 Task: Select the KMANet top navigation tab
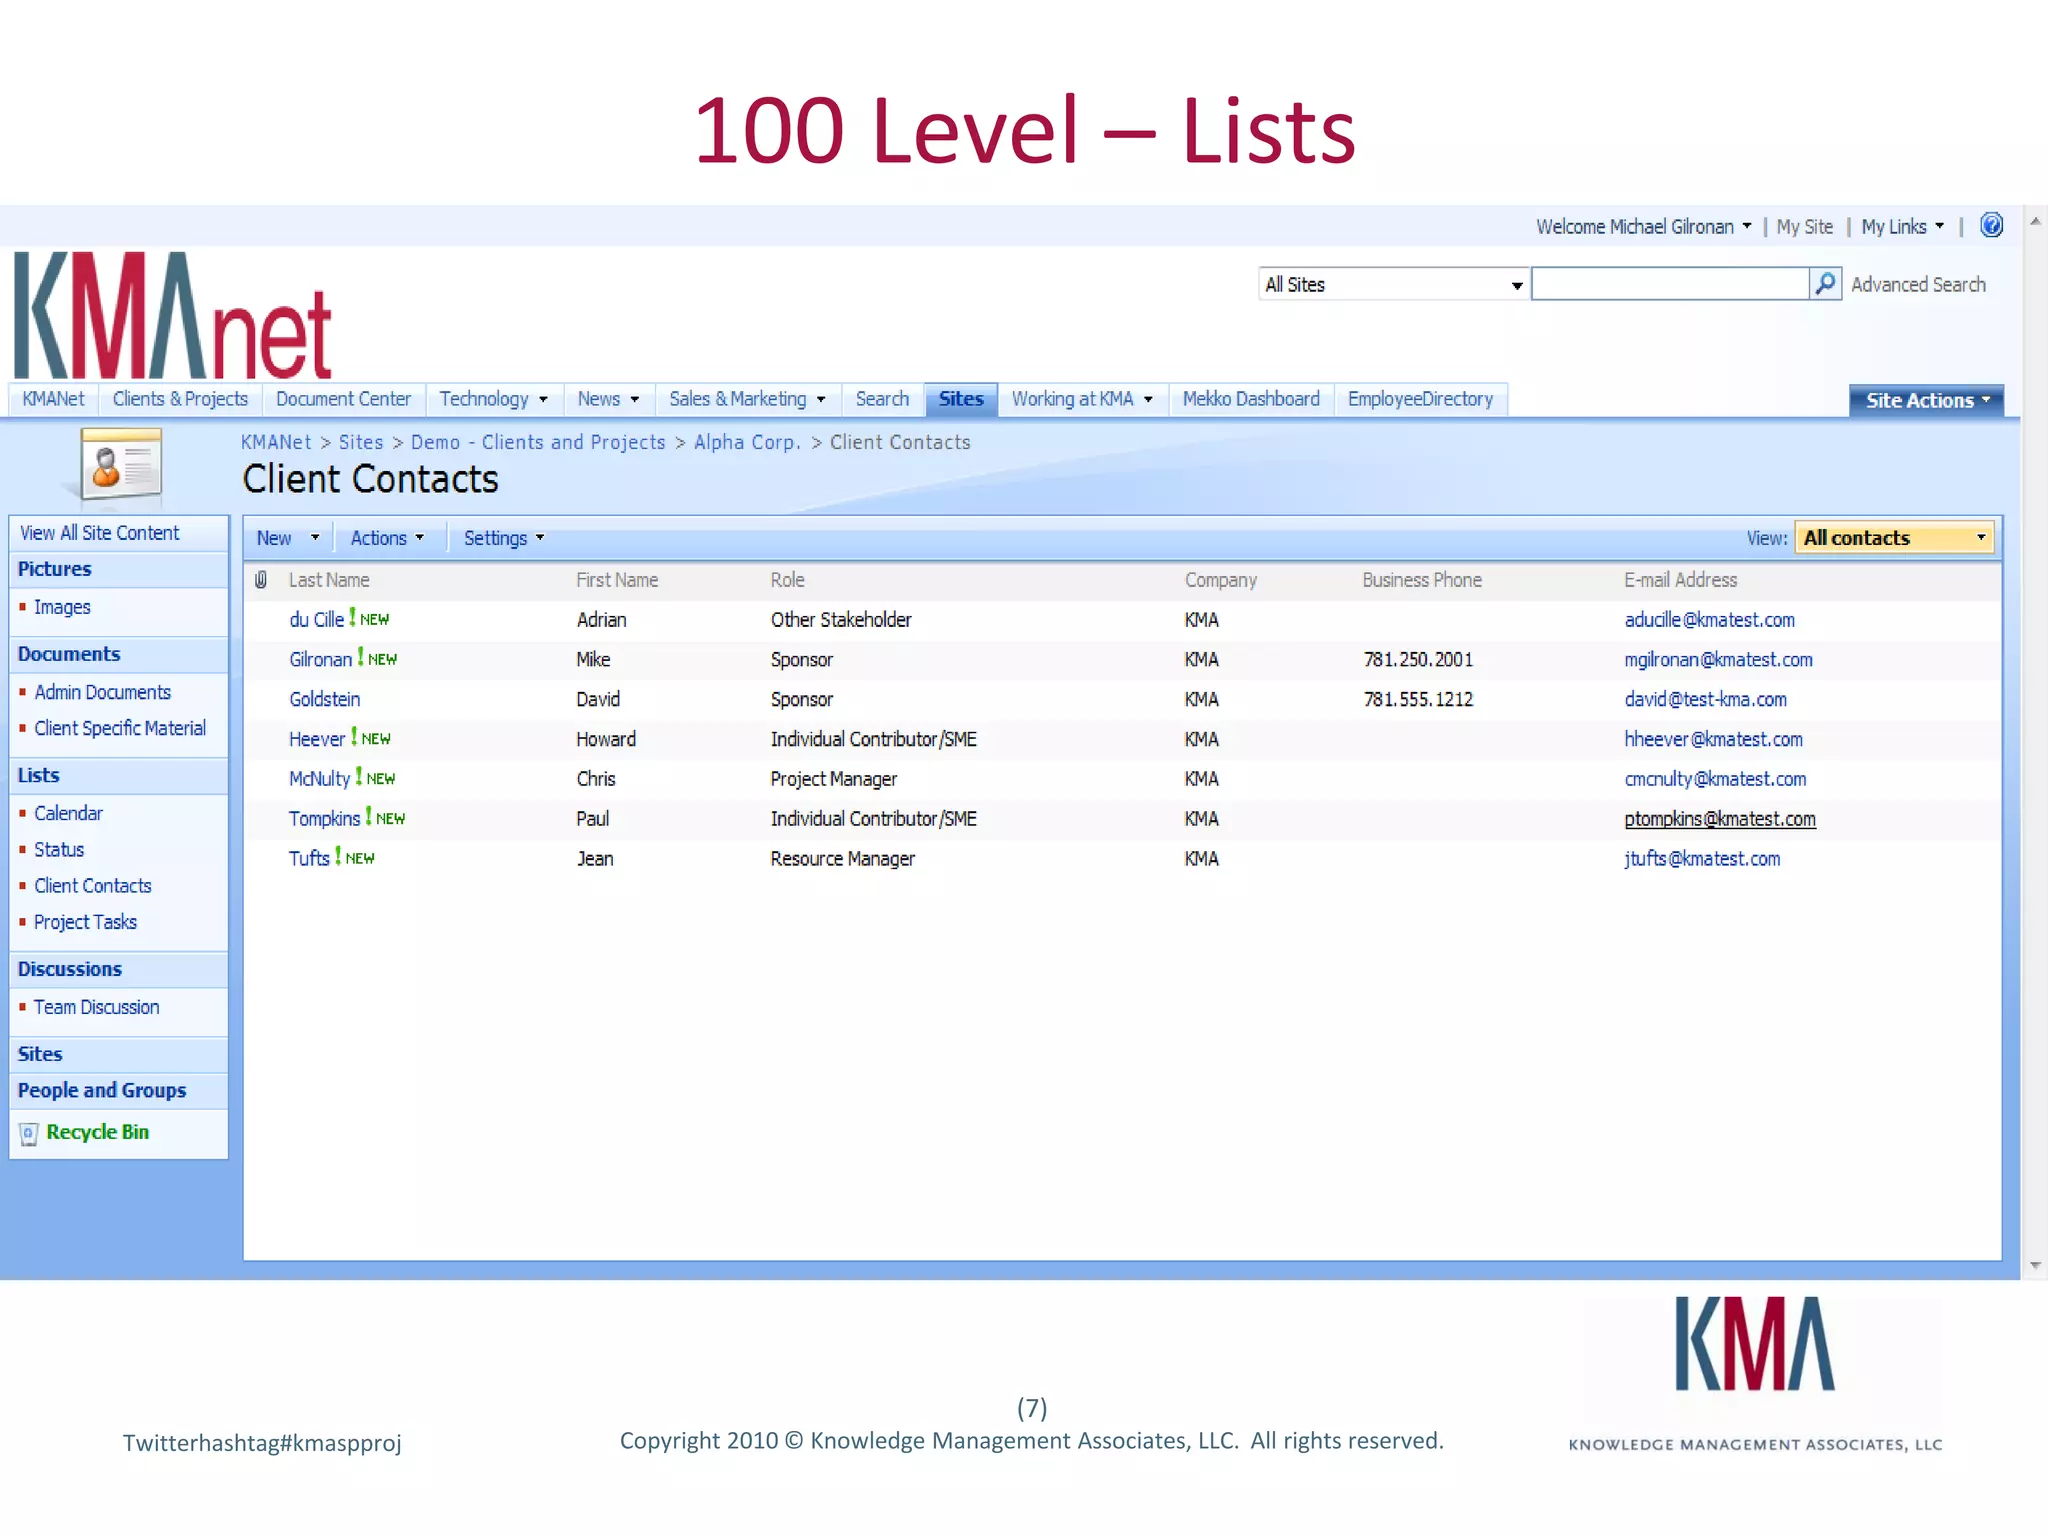54,399
